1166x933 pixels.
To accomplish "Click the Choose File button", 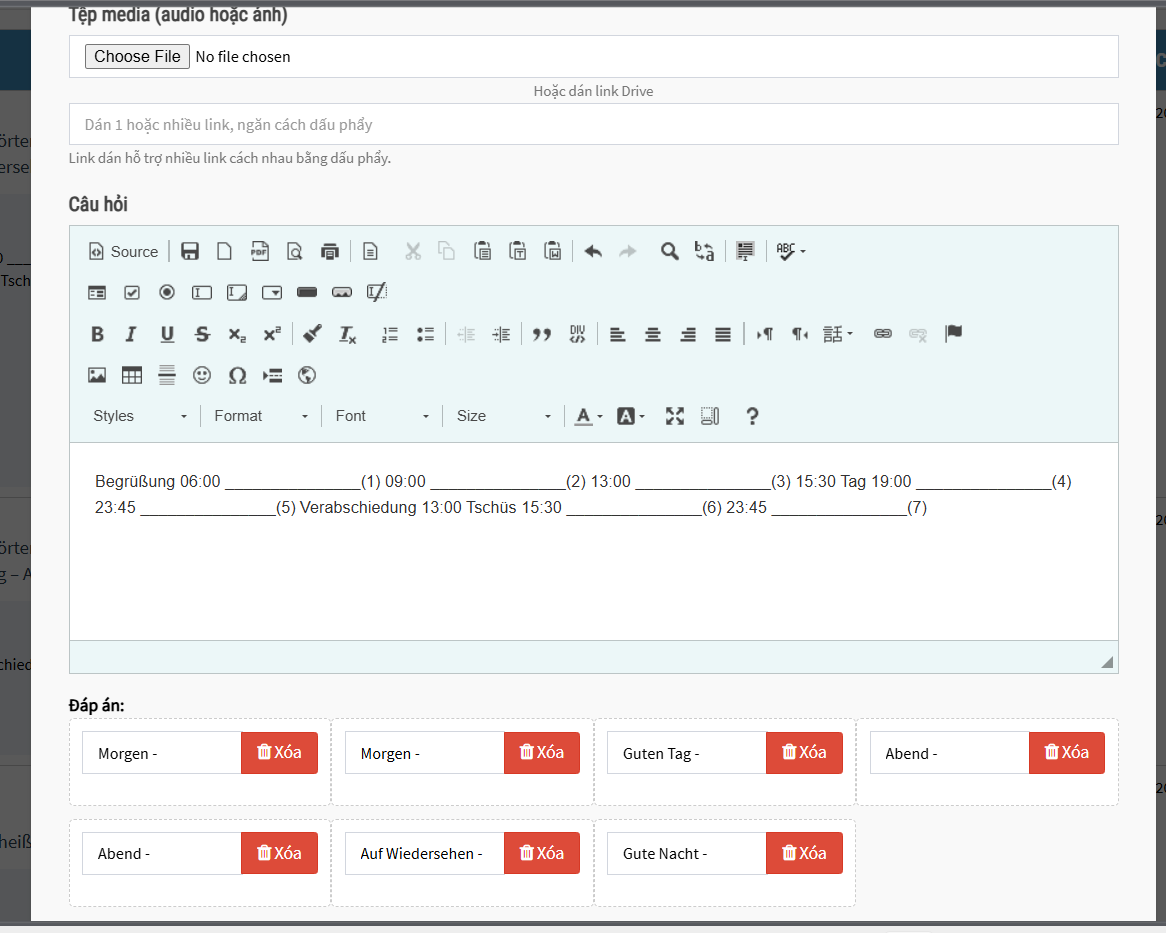I will click(137, 56).
